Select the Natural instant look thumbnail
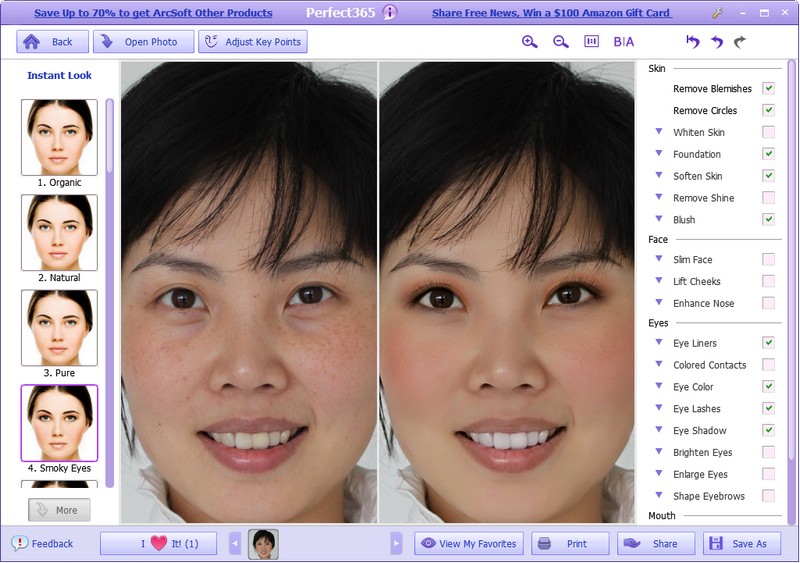The height and width of the screenshot is (563, 800). [59, 232]
